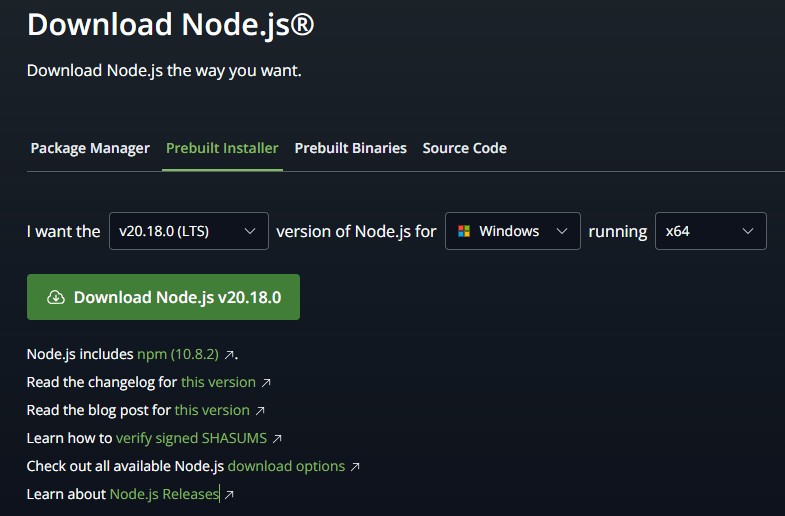Open the download options link

click(286, 466)
